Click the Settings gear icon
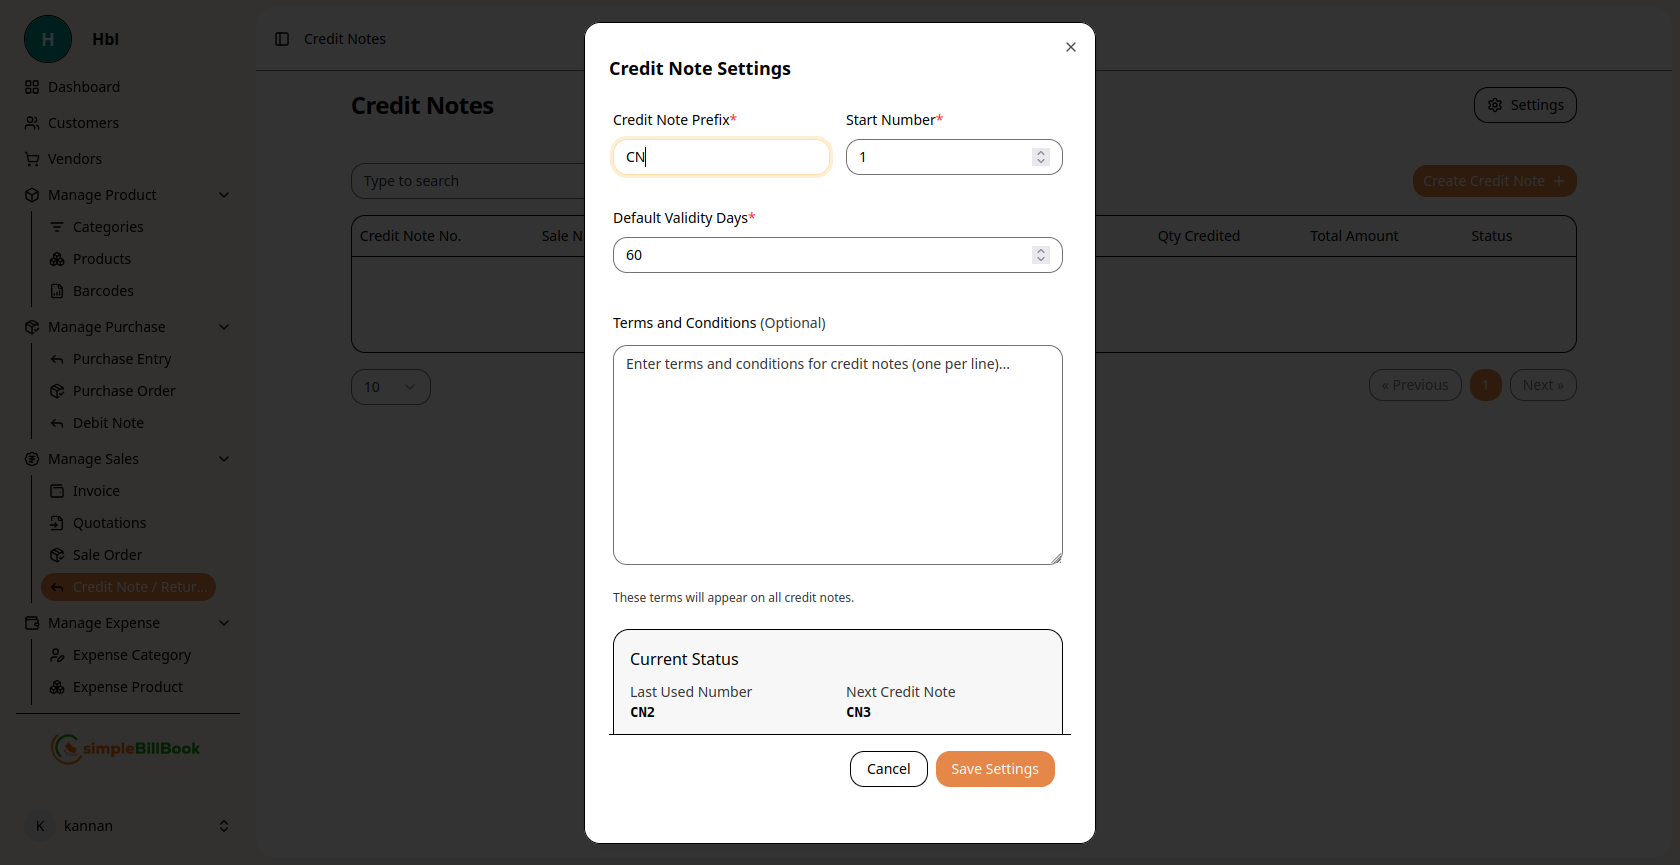 tap(1495, 105)
